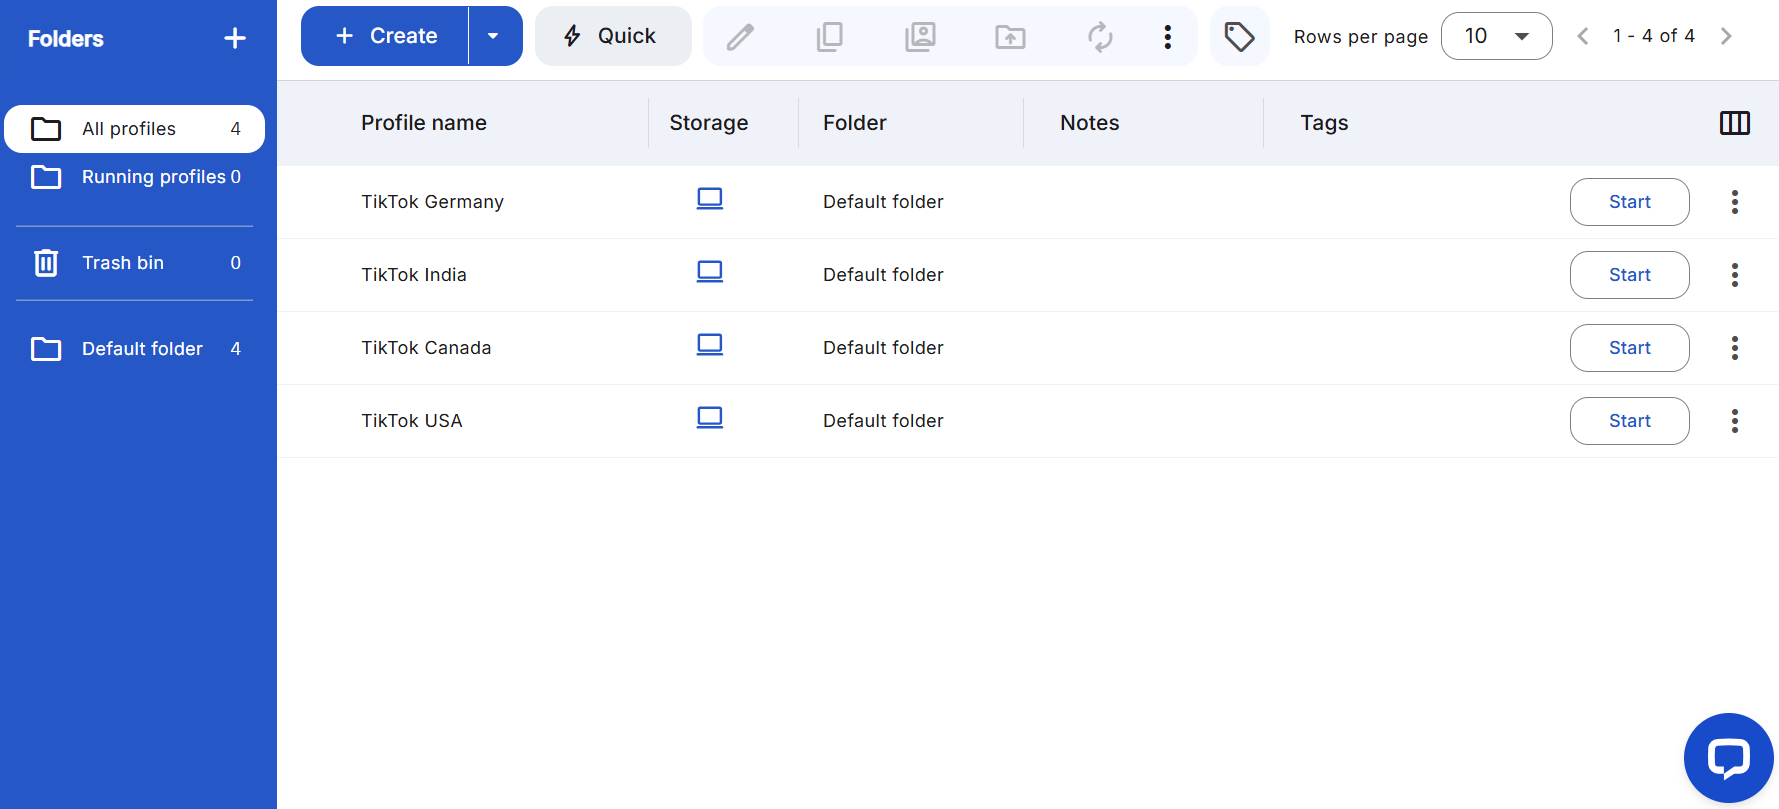Click the move to folder toolbar icon
Viewport: 1779px width, 809px height.
[1010, 37]
